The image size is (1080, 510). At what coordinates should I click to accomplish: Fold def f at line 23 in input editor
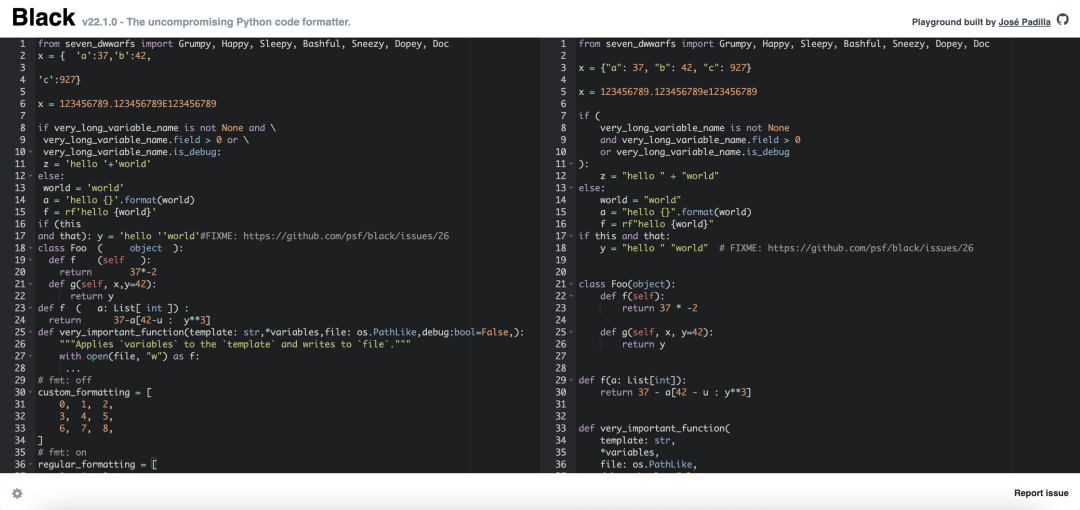30,308
